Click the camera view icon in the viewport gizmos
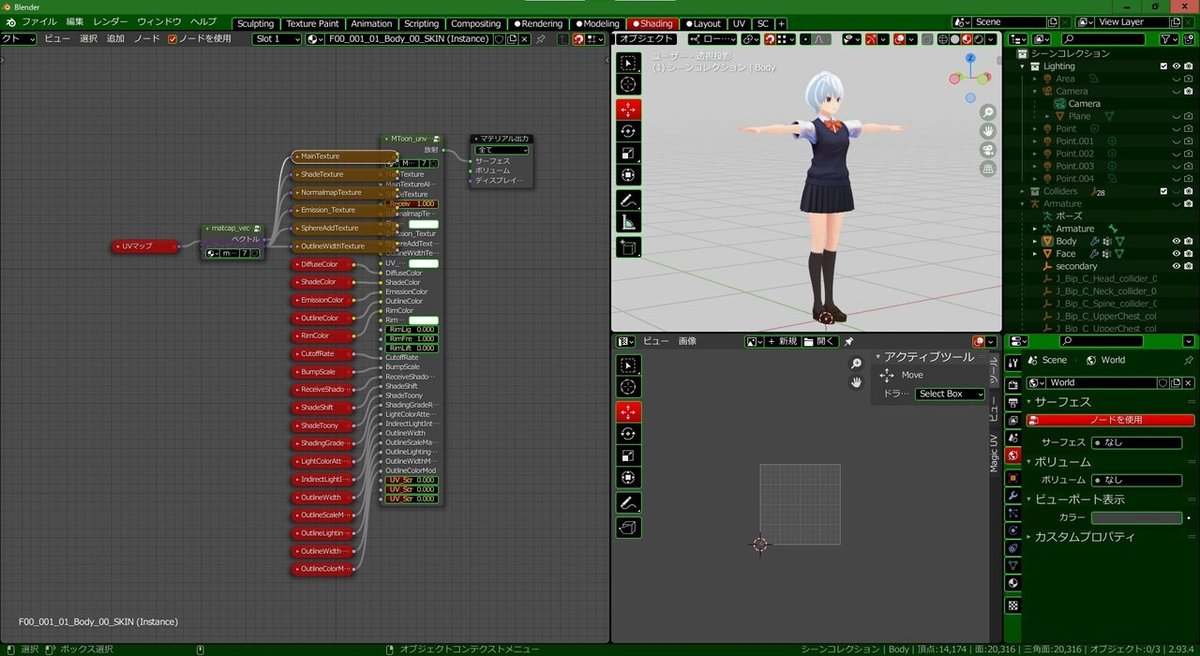1200x656 pixels. 988,150
